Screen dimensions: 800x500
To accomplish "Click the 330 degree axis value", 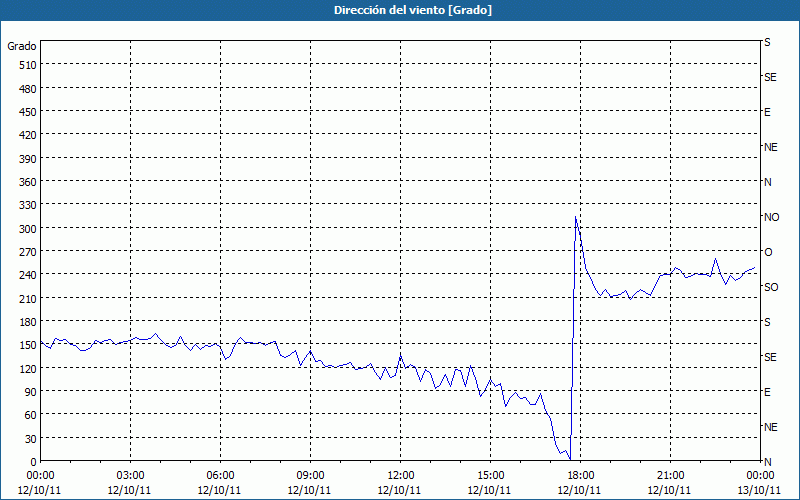I will click(x=28, y=205).
